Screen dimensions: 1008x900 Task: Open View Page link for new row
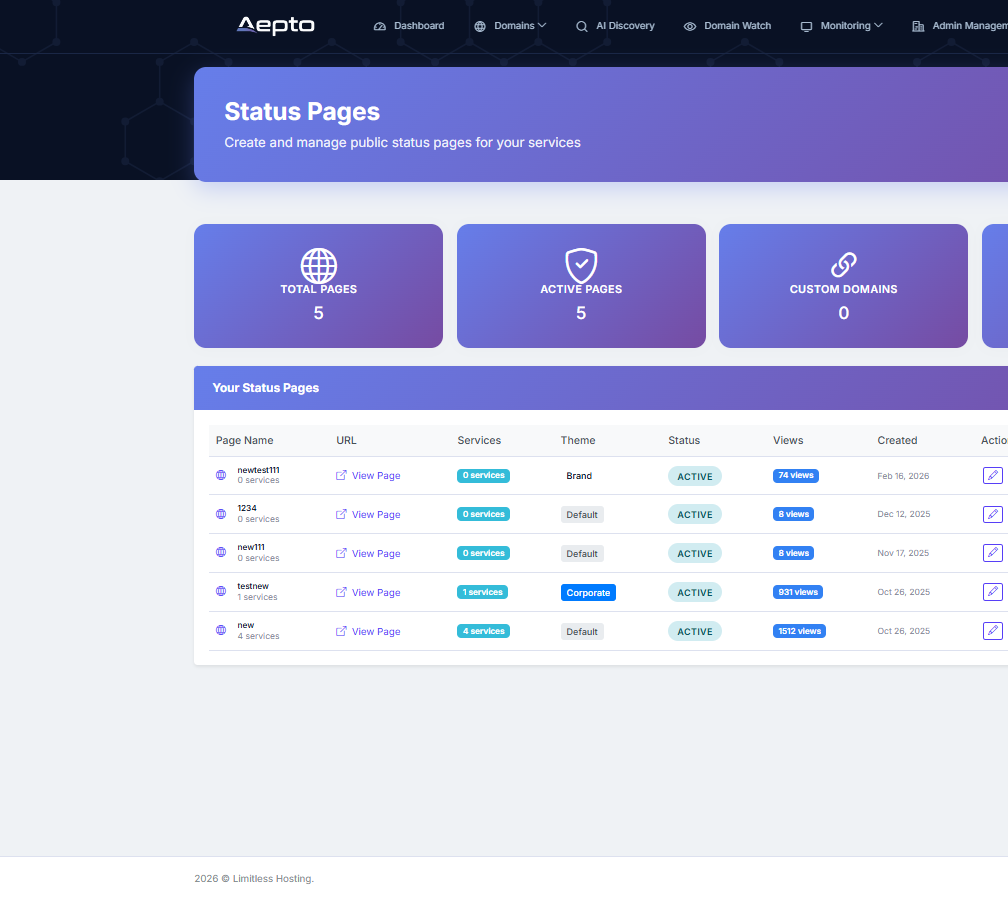coord(368,632)
